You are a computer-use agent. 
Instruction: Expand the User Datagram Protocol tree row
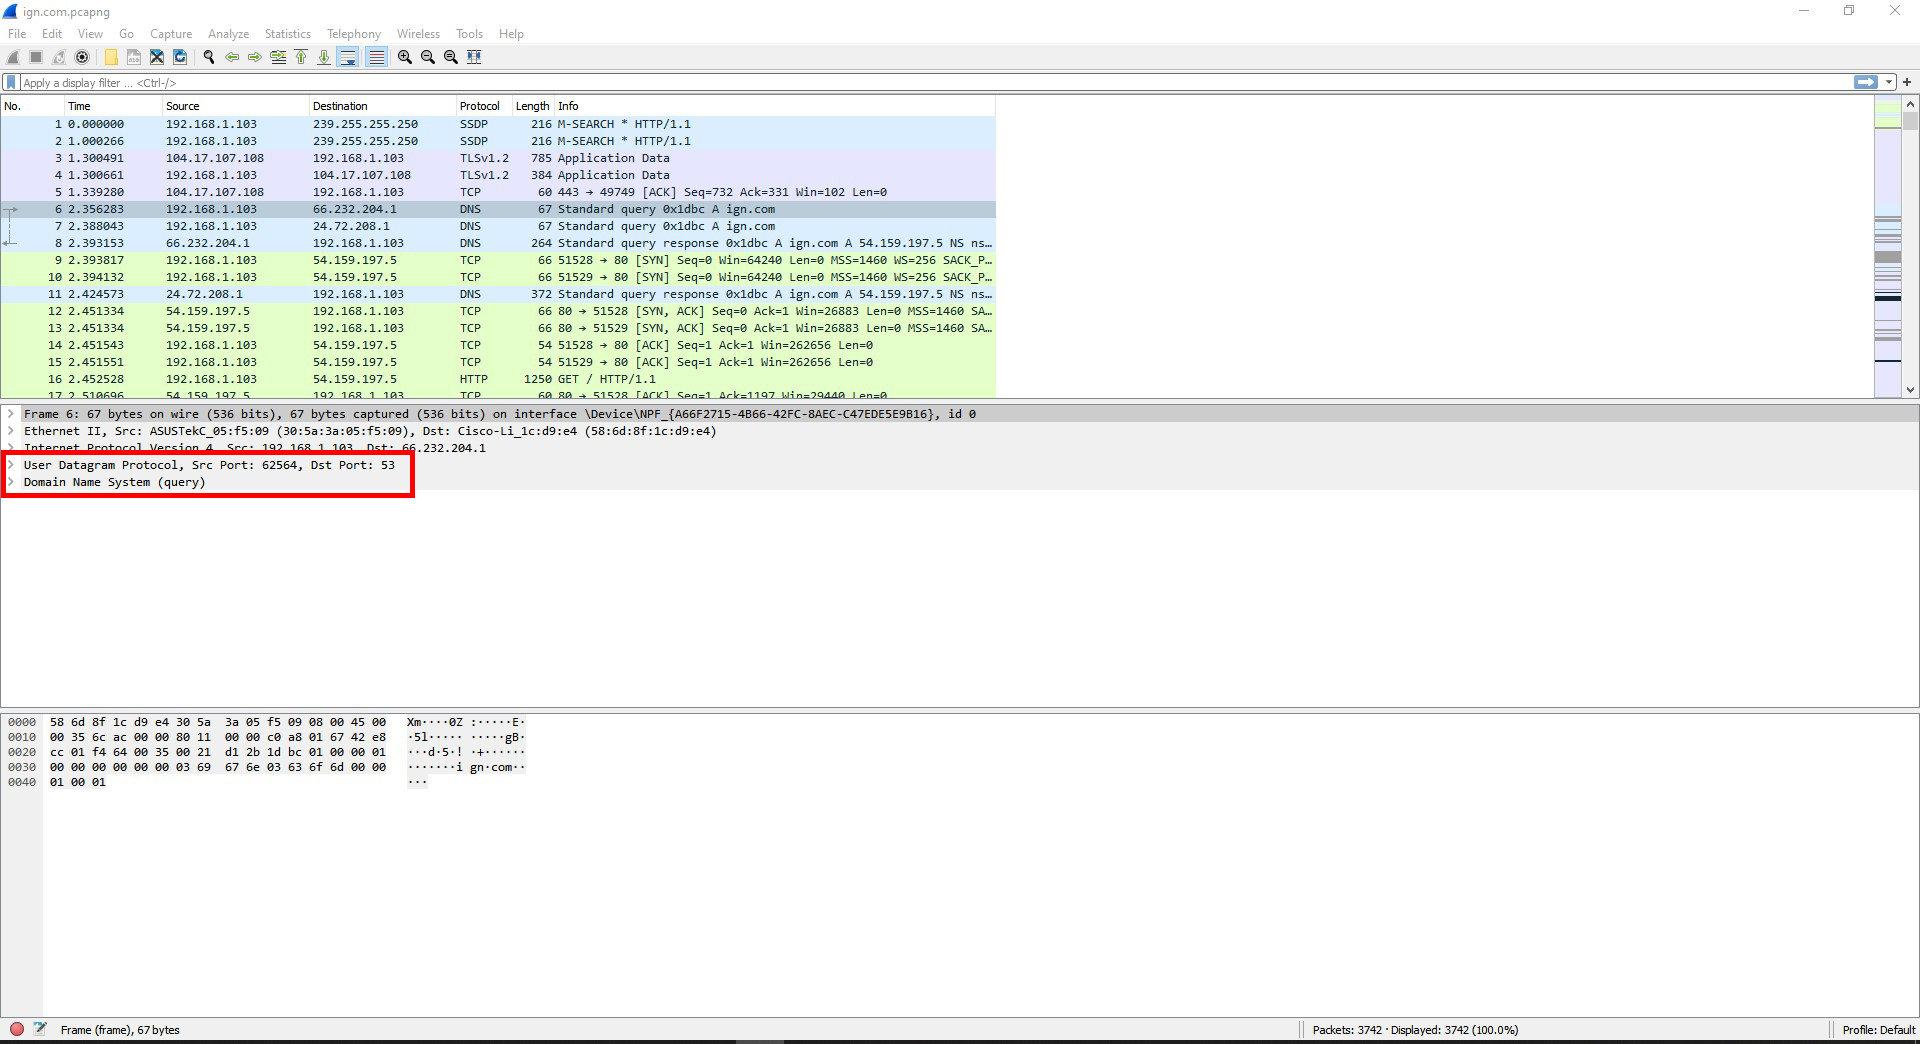[11, 465]
